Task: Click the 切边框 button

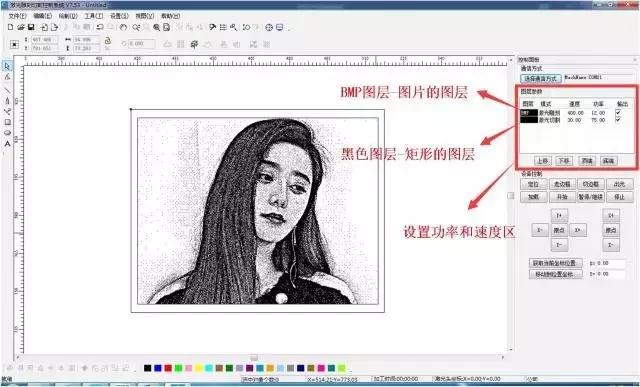Action: [x=591, y=184]
